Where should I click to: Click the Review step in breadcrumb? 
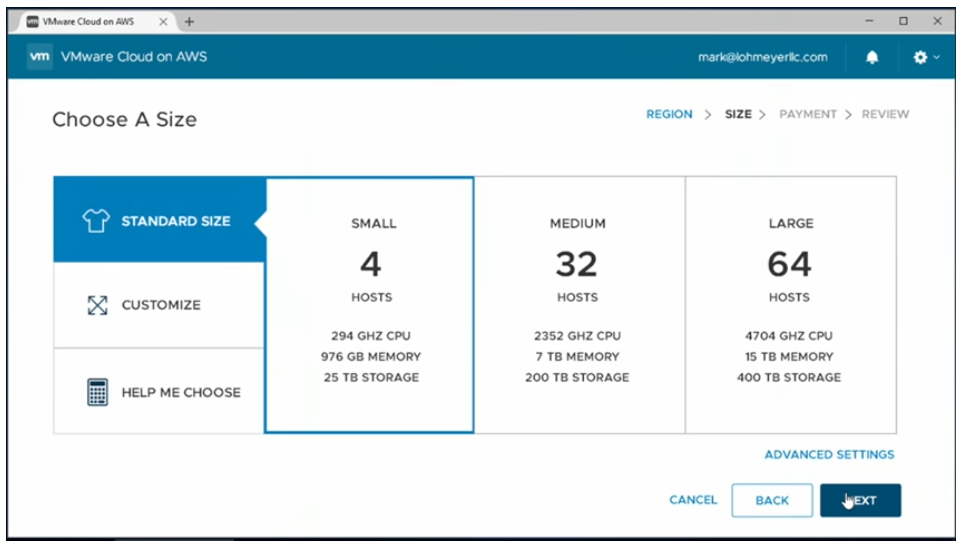click(x=885, y=114)
